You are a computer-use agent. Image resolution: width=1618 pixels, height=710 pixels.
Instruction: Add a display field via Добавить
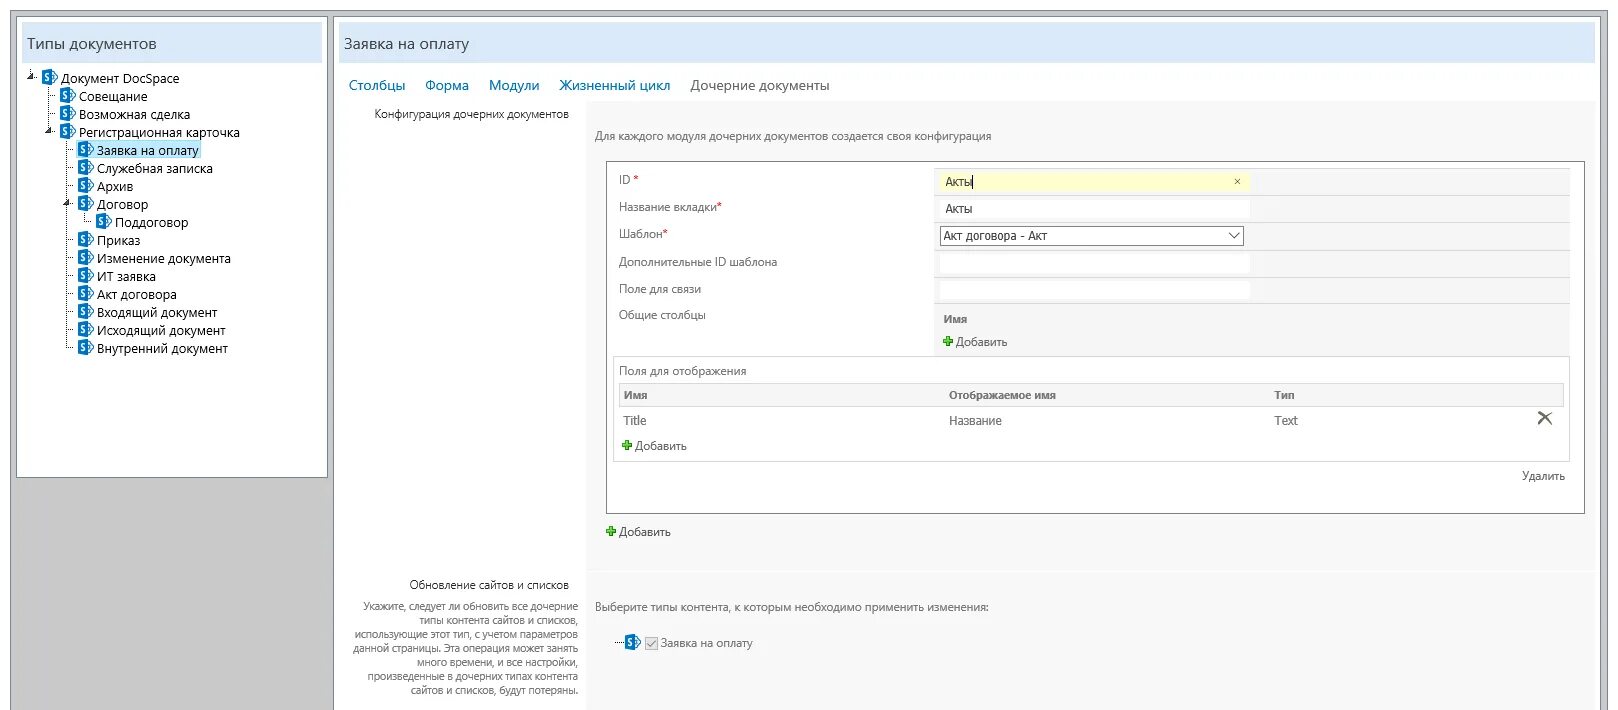654,446
